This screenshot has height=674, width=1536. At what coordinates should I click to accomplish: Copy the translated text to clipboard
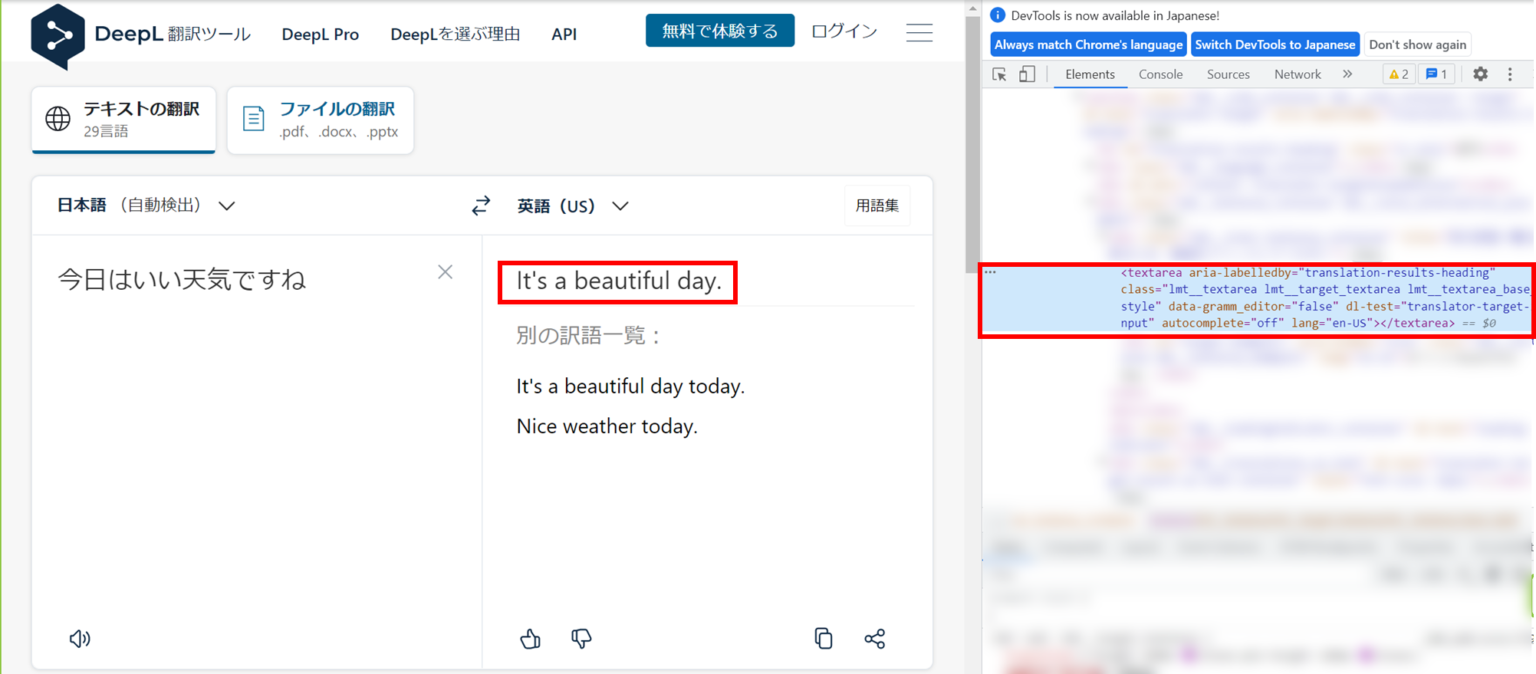coord(823,638)
